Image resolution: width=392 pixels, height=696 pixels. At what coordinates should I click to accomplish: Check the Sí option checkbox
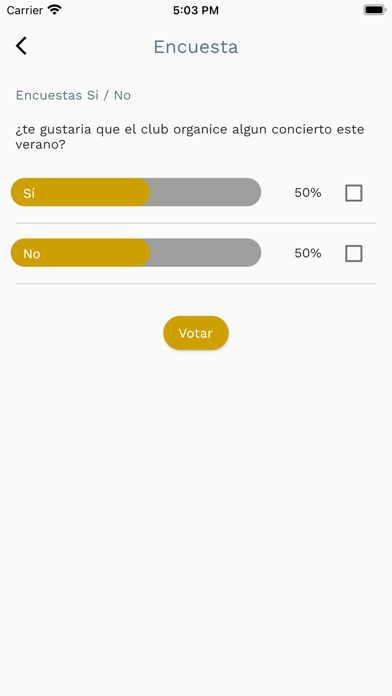[354, 193]
